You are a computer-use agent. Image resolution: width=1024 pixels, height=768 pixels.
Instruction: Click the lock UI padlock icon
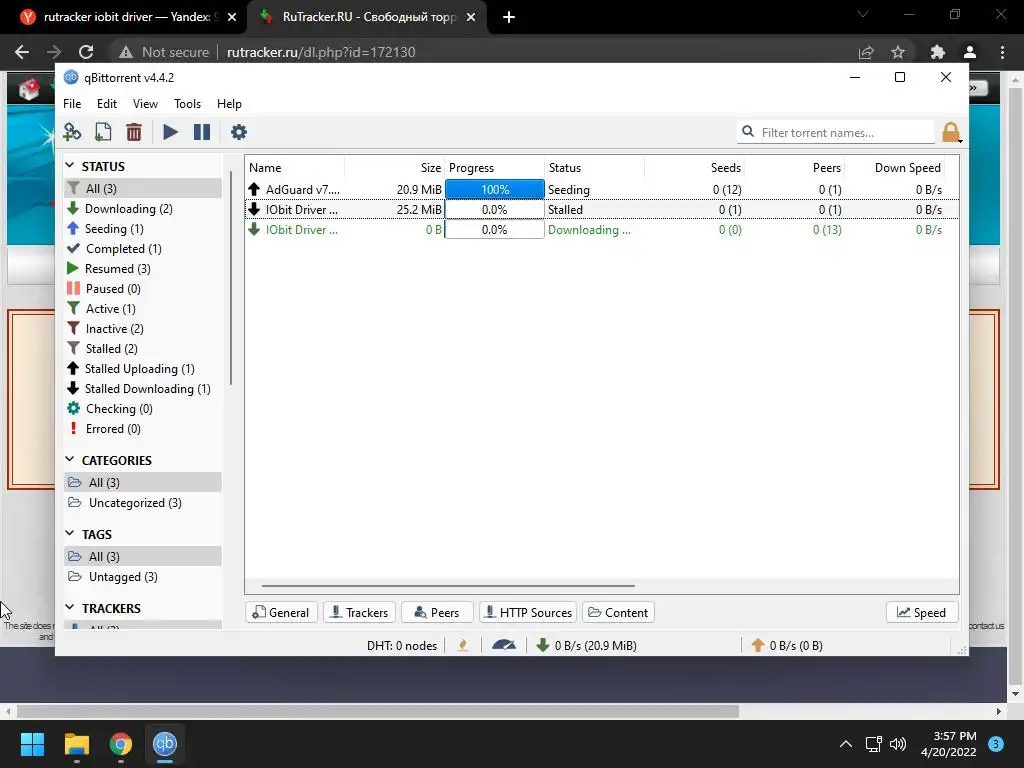coord(952,132)
